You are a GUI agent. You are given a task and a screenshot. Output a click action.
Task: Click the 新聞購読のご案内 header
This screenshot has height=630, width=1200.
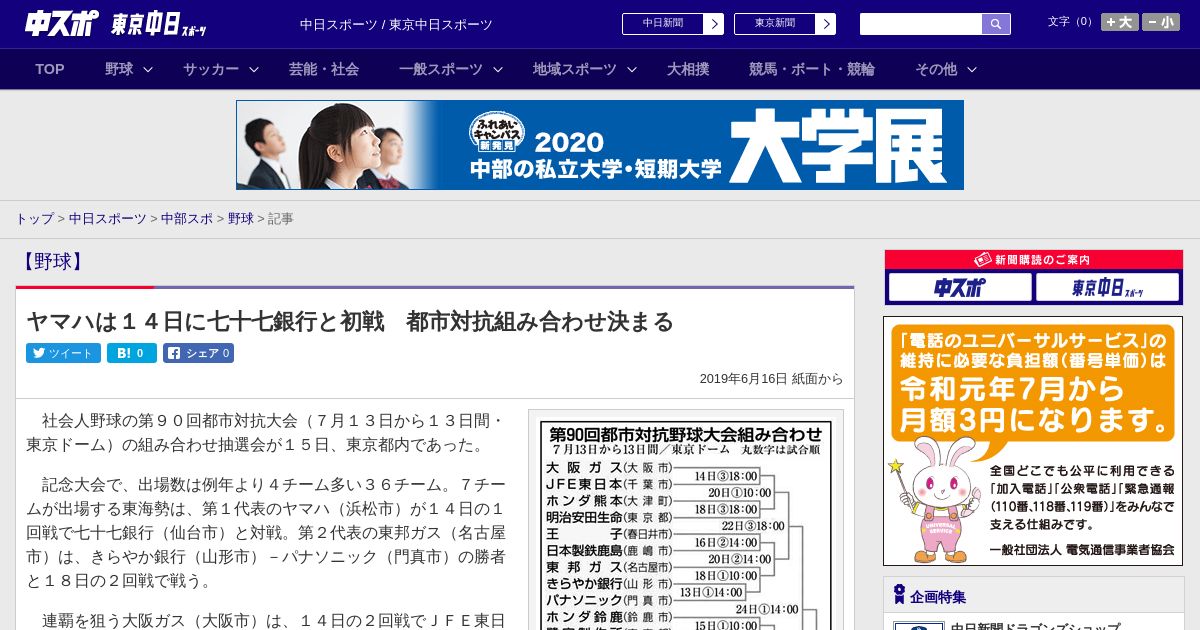pos(1033,260)
